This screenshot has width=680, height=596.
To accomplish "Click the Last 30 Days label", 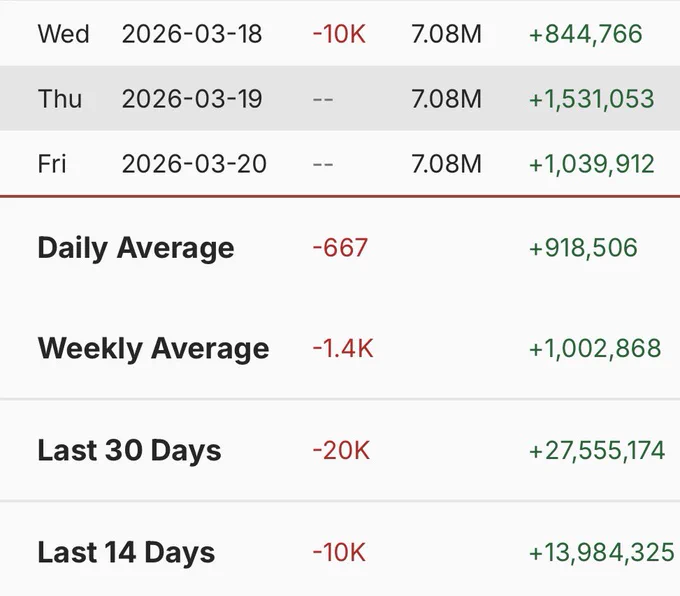I will coord(129,450).
